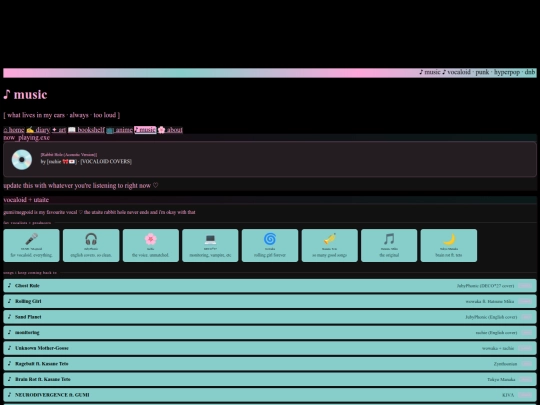Click the tag badge in Sand Planet row
Viewport: 540px width, 405px height.
click(527, 317)
